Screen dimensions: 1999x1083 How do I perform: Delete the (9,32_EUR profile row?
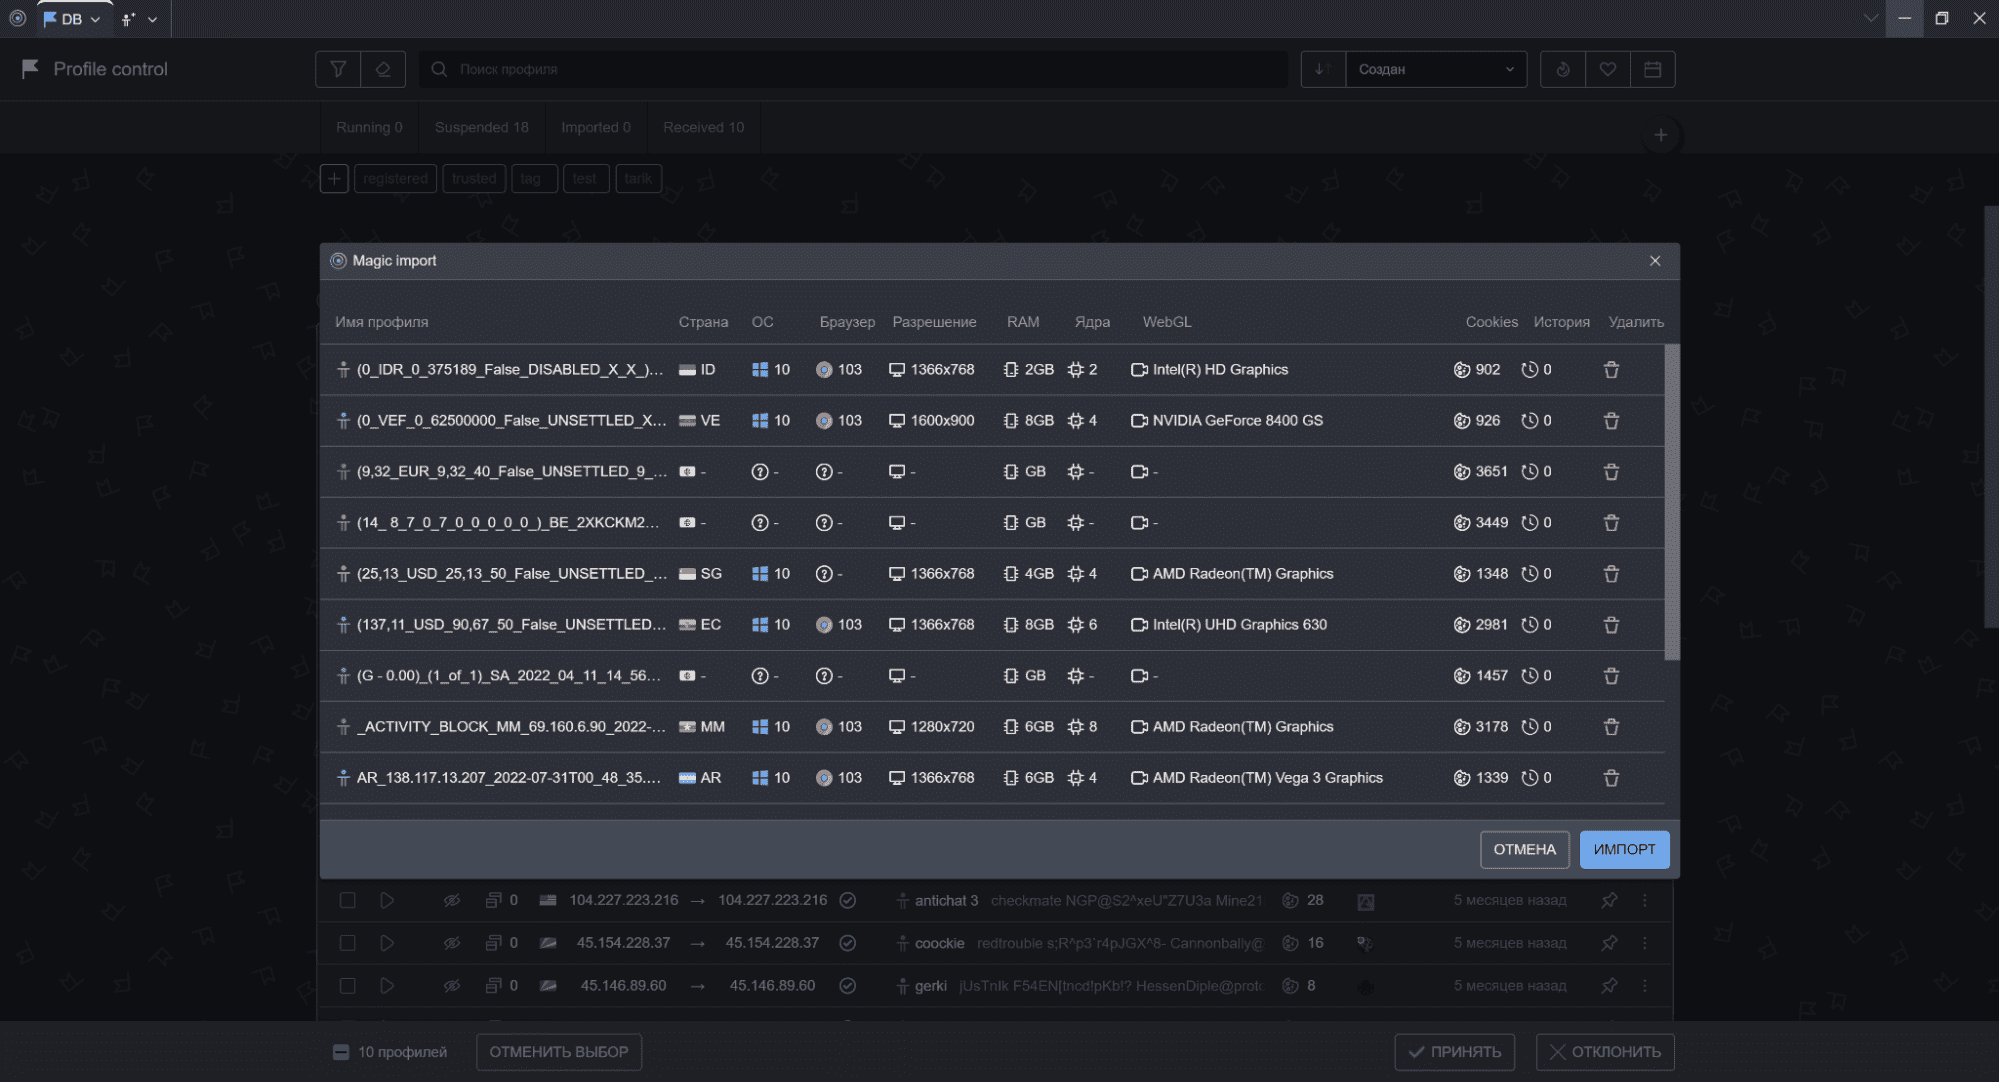click(1611, 472)
